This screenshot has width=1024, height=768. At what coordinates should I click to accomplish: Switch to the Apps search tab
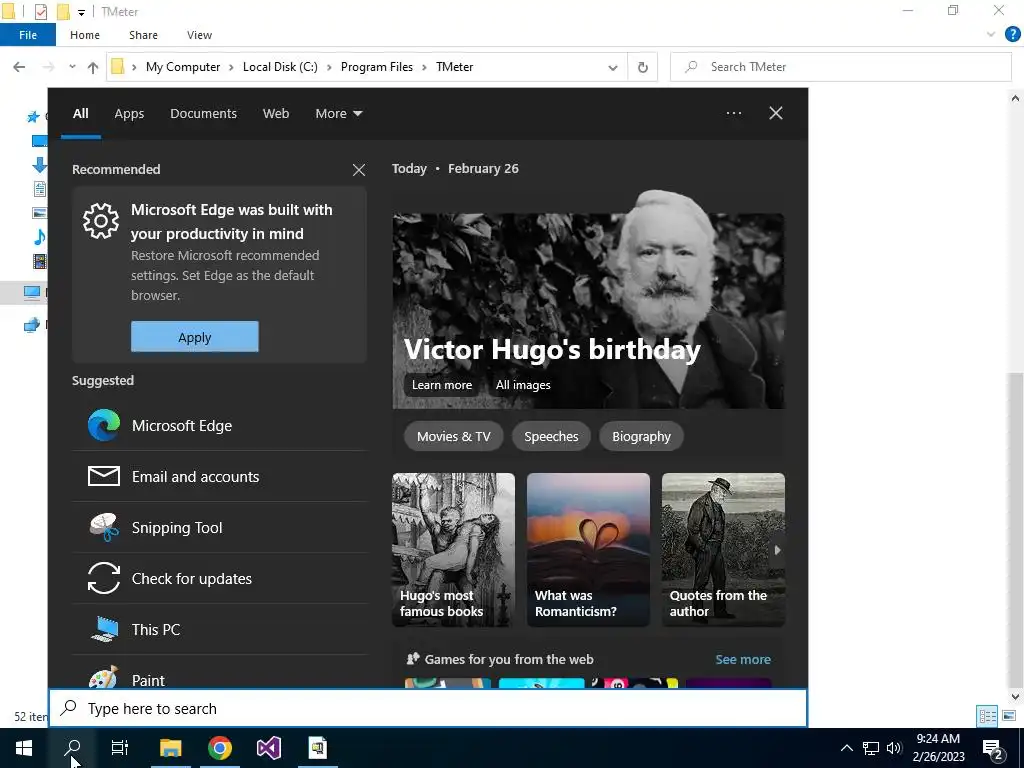point(129,114)
